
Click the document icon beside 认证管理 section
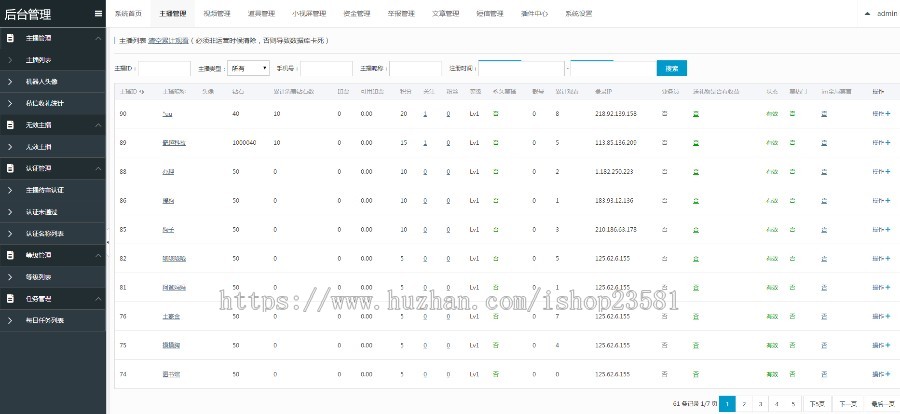tap(10, 168)
